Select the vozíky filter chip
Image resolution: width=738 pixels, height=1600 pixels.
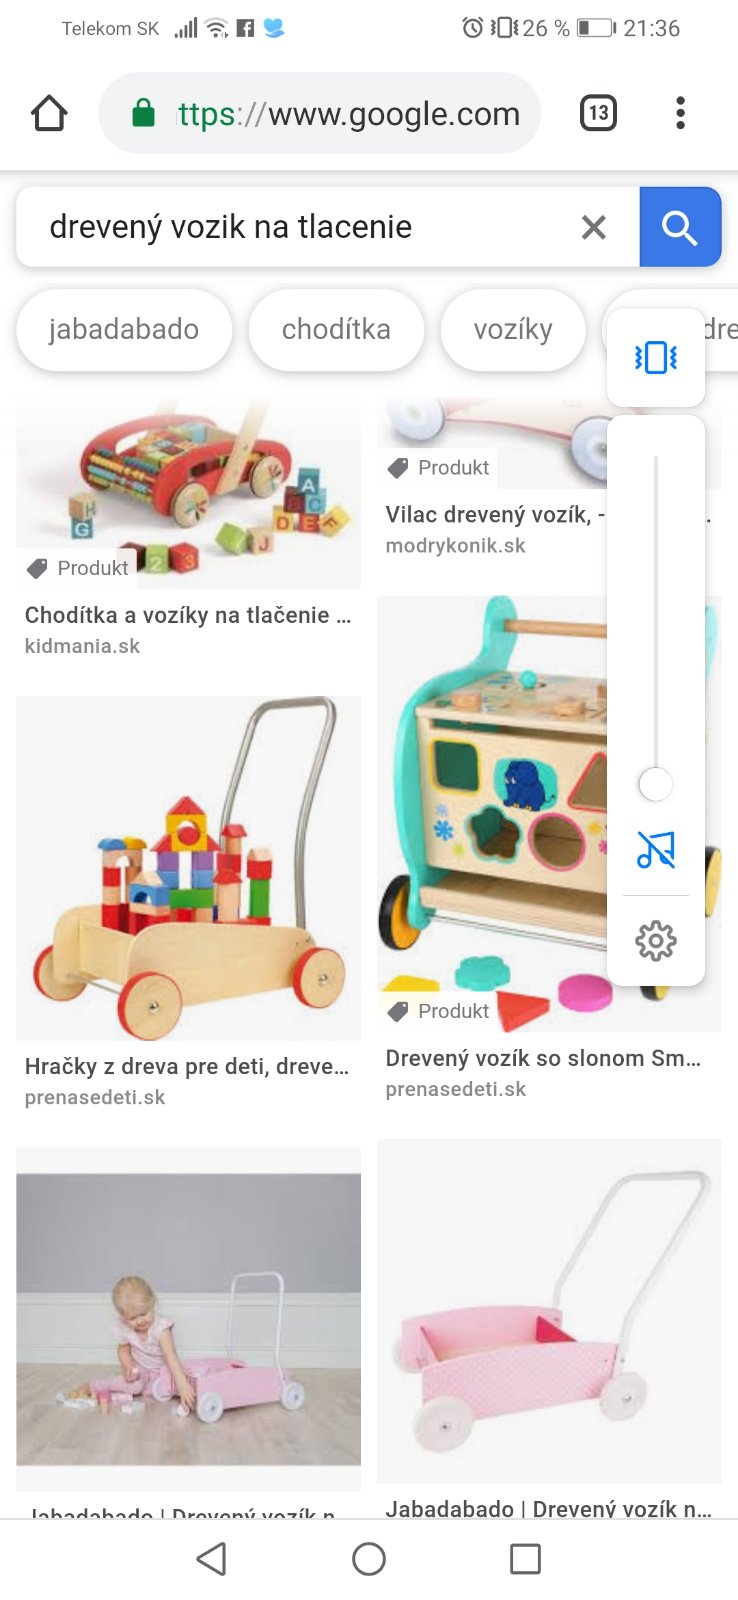513,329
